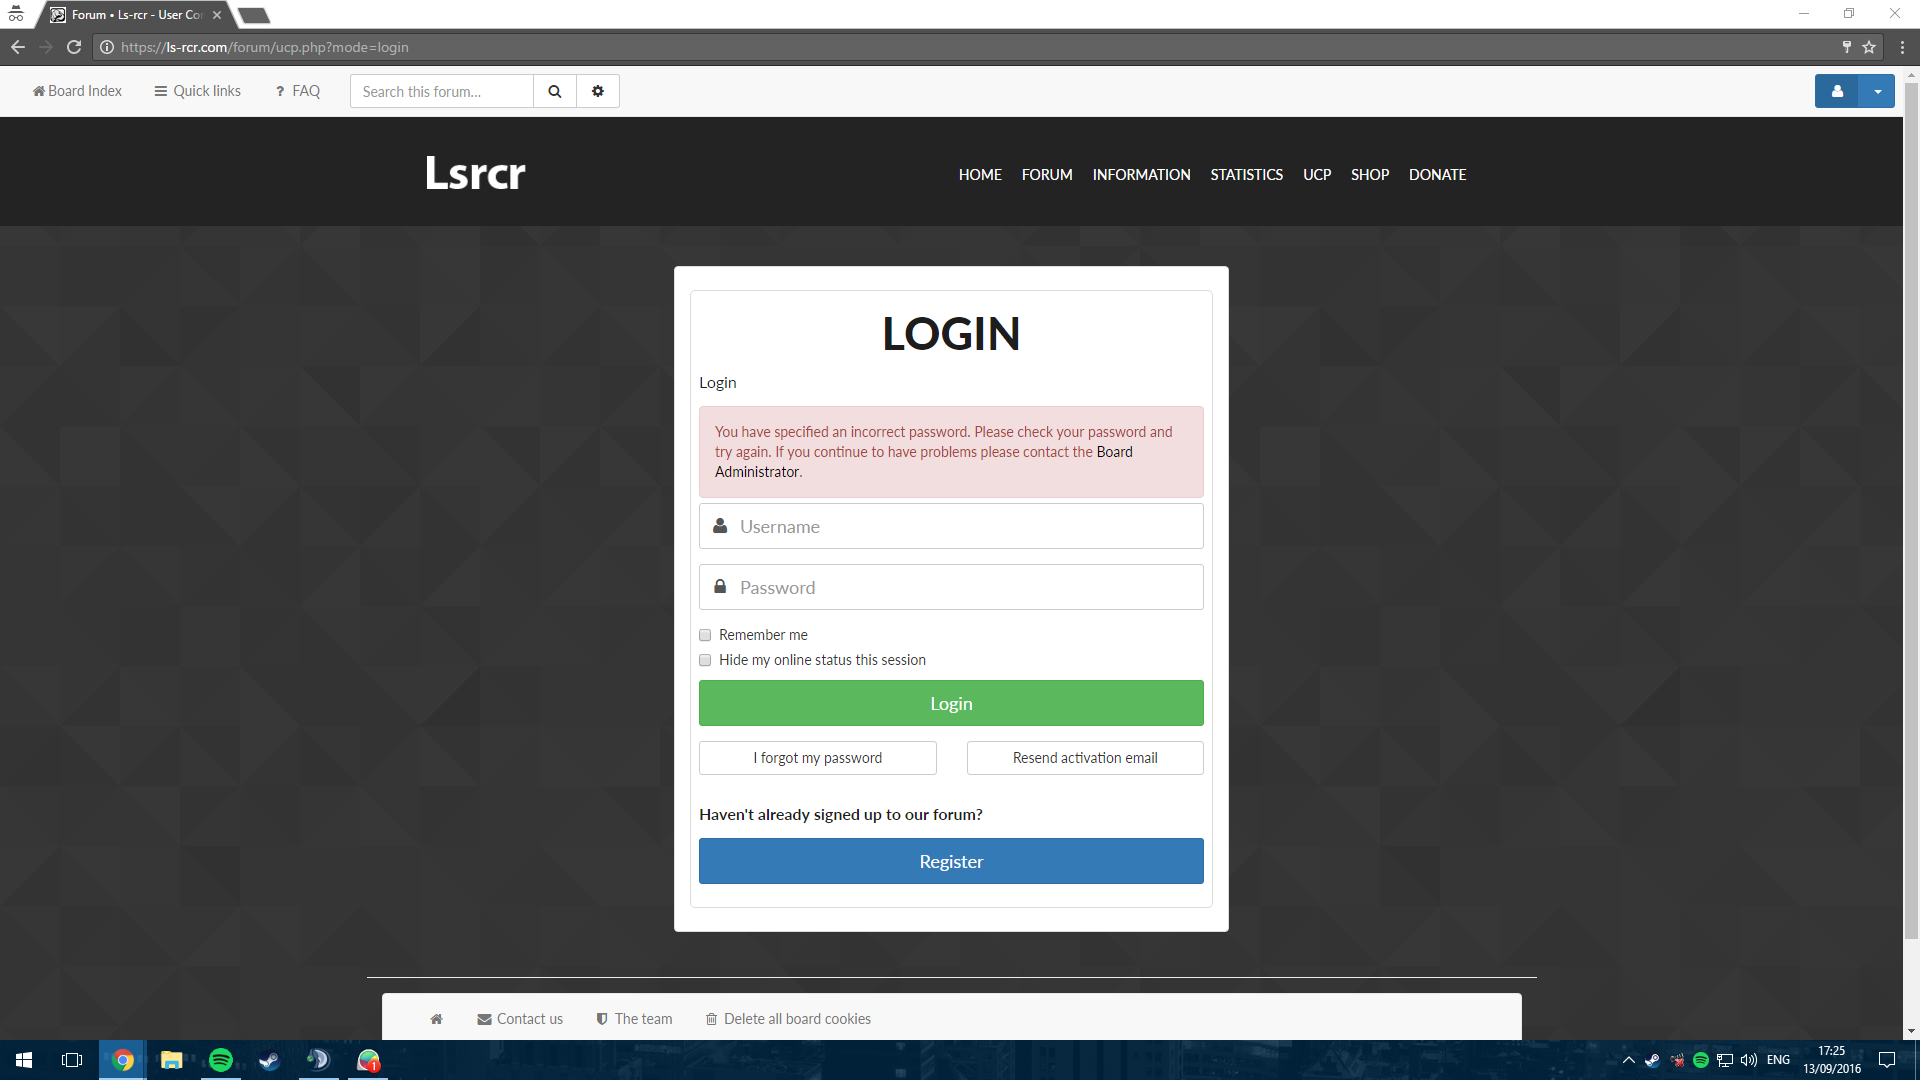
Task: Bookmark page with the star icon
Action: click(1868, 47)
